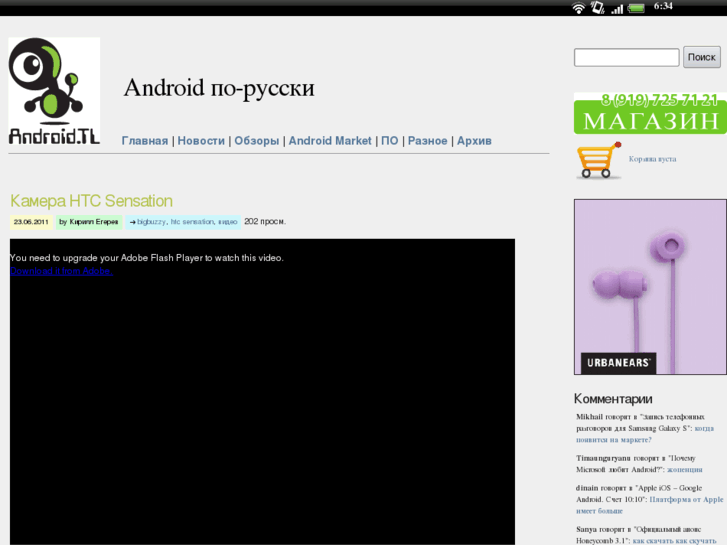Click the Android.TL robot logo
727x545 pixels.
point(54,91)
